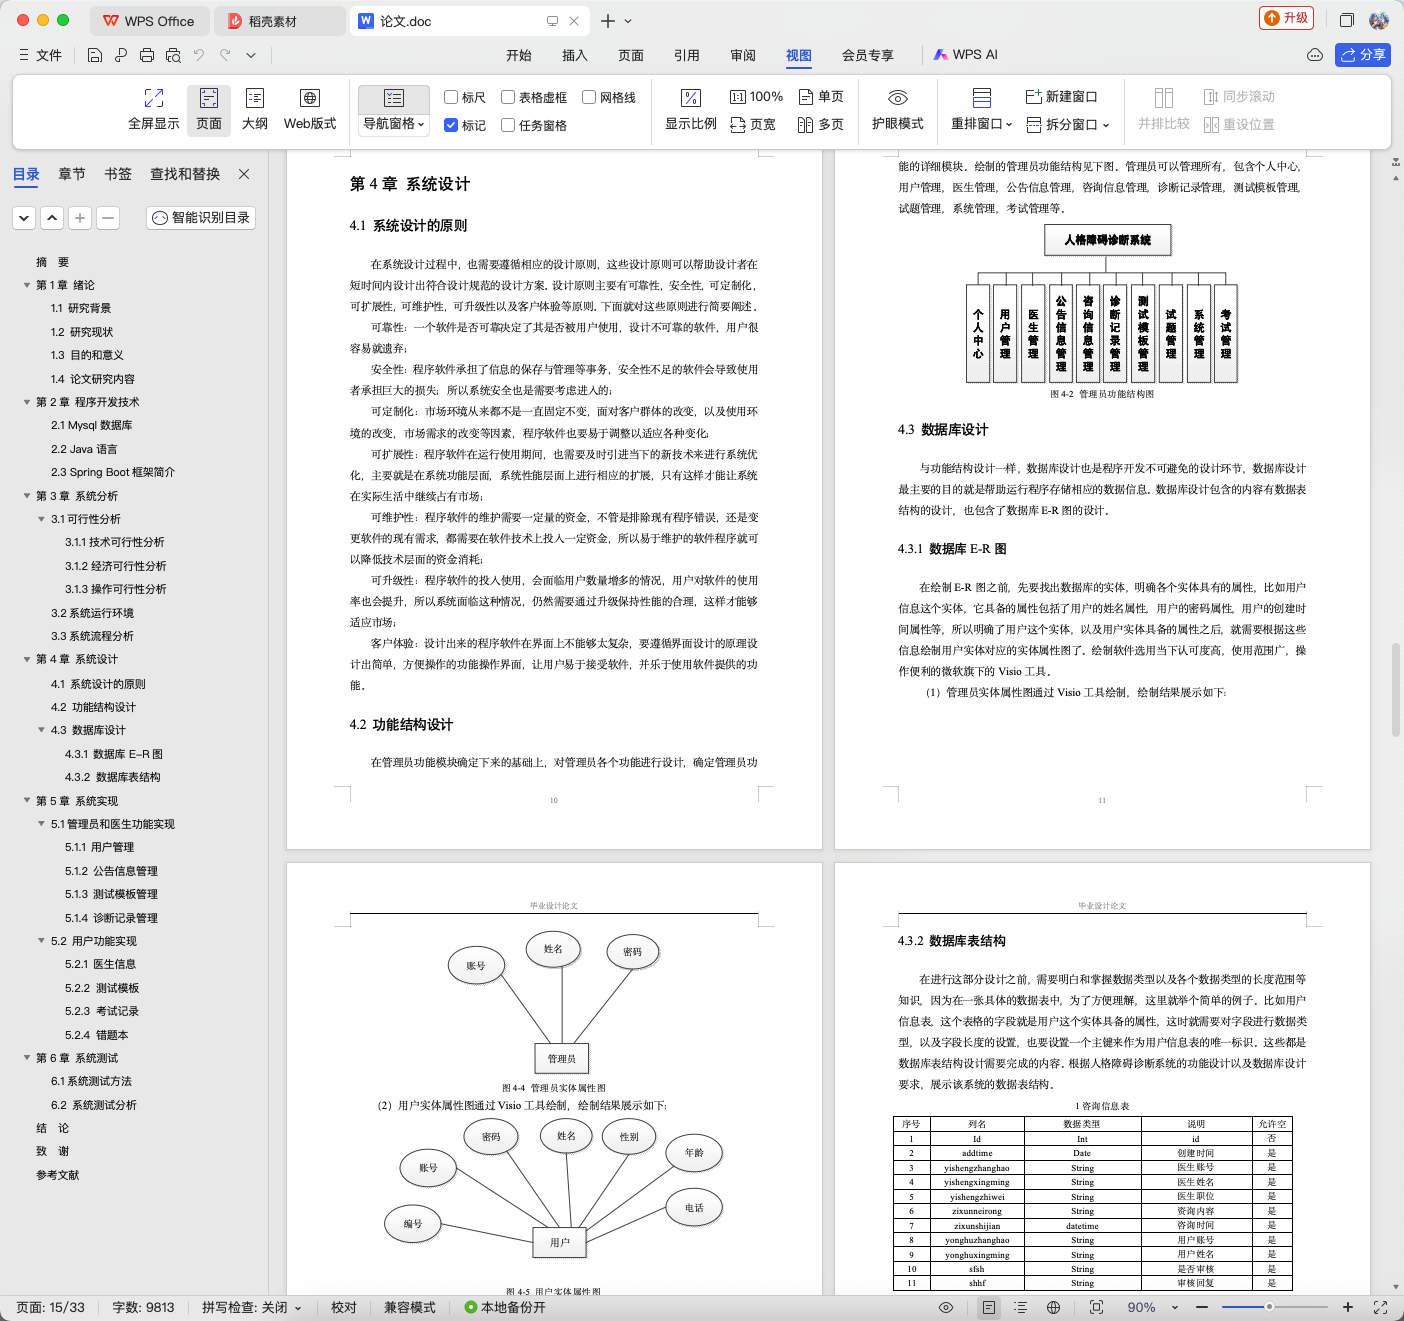Click the fit-page icon in status bar
The width and height of the screenshot is (1404, 1321).
pos(1096,1307)
